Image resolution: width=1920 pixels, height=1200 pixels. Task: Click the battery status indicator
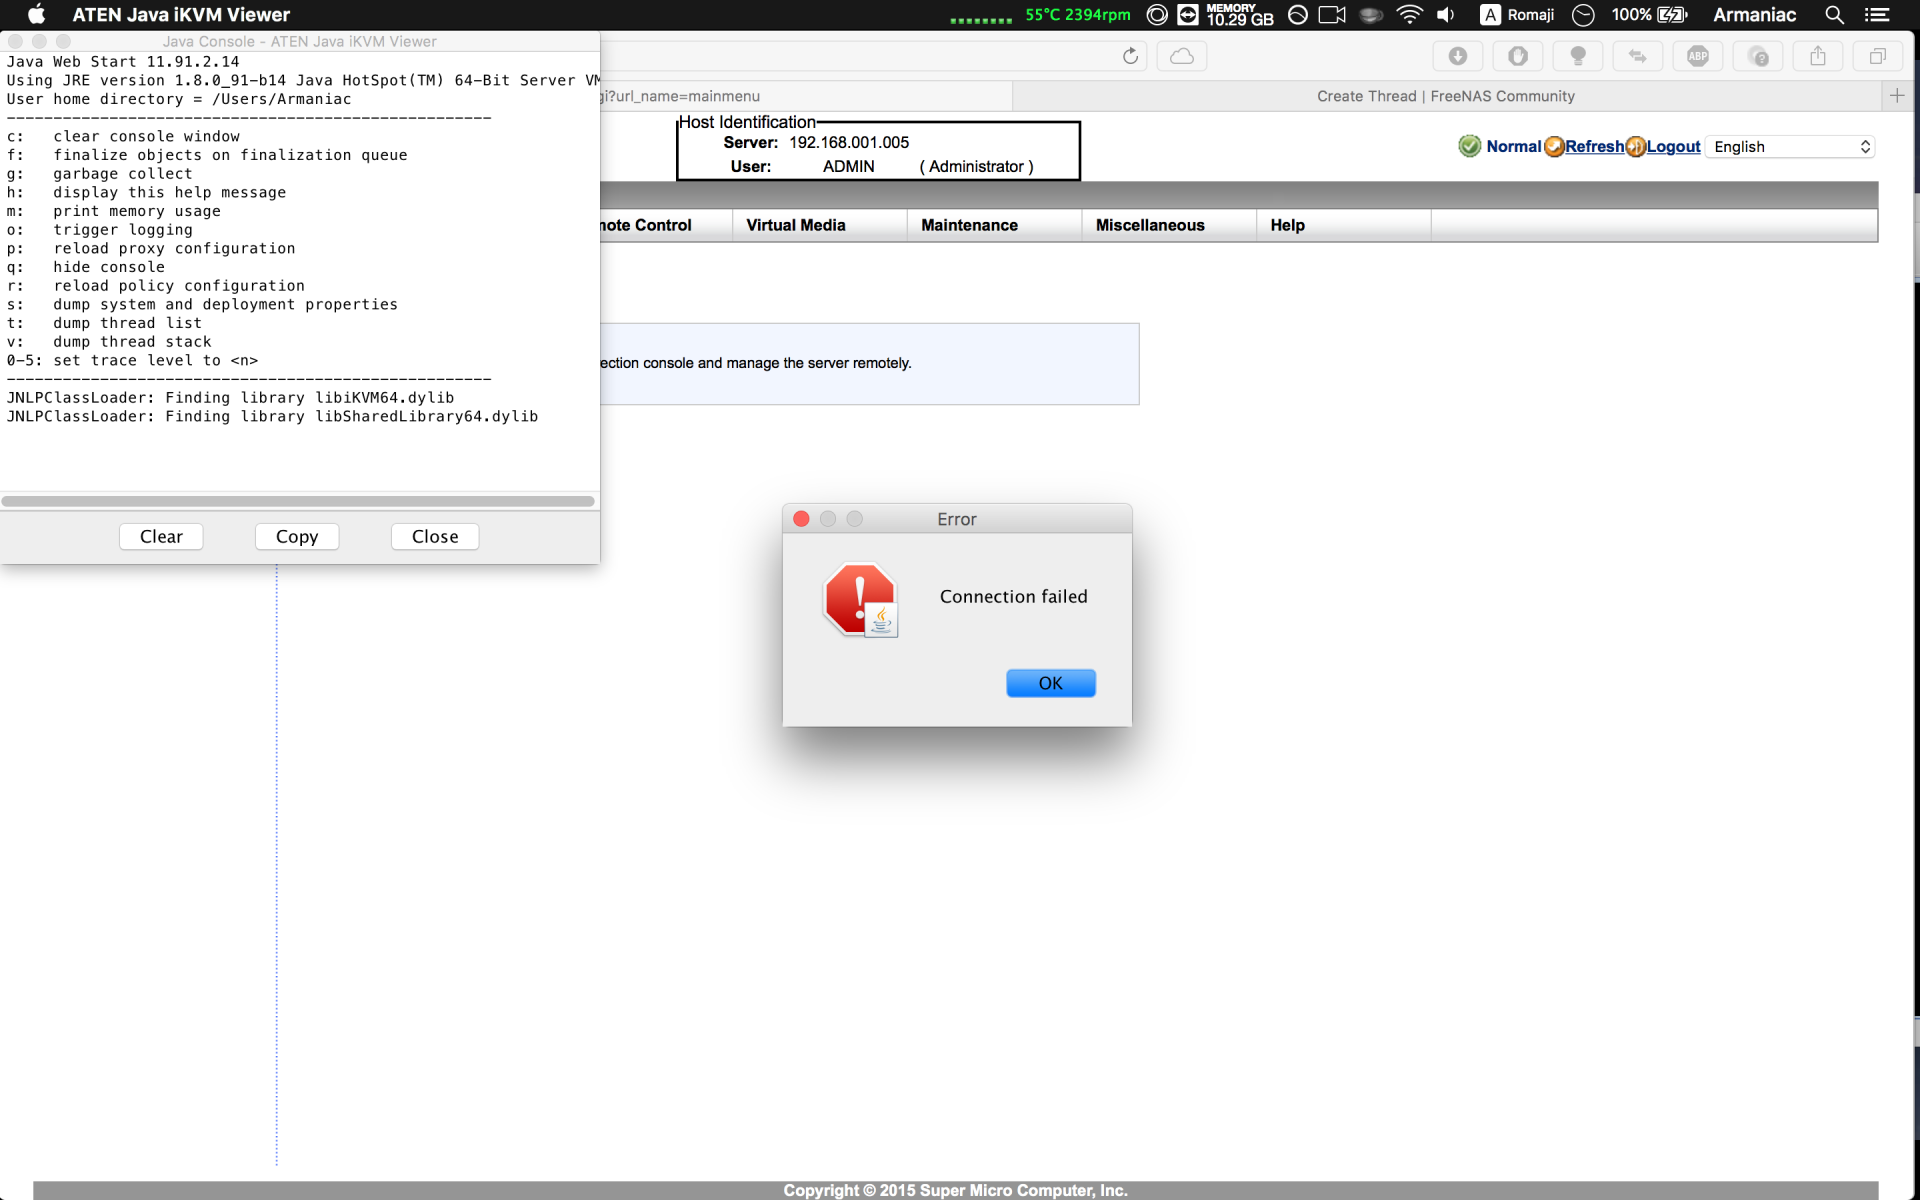(1650, 14)
